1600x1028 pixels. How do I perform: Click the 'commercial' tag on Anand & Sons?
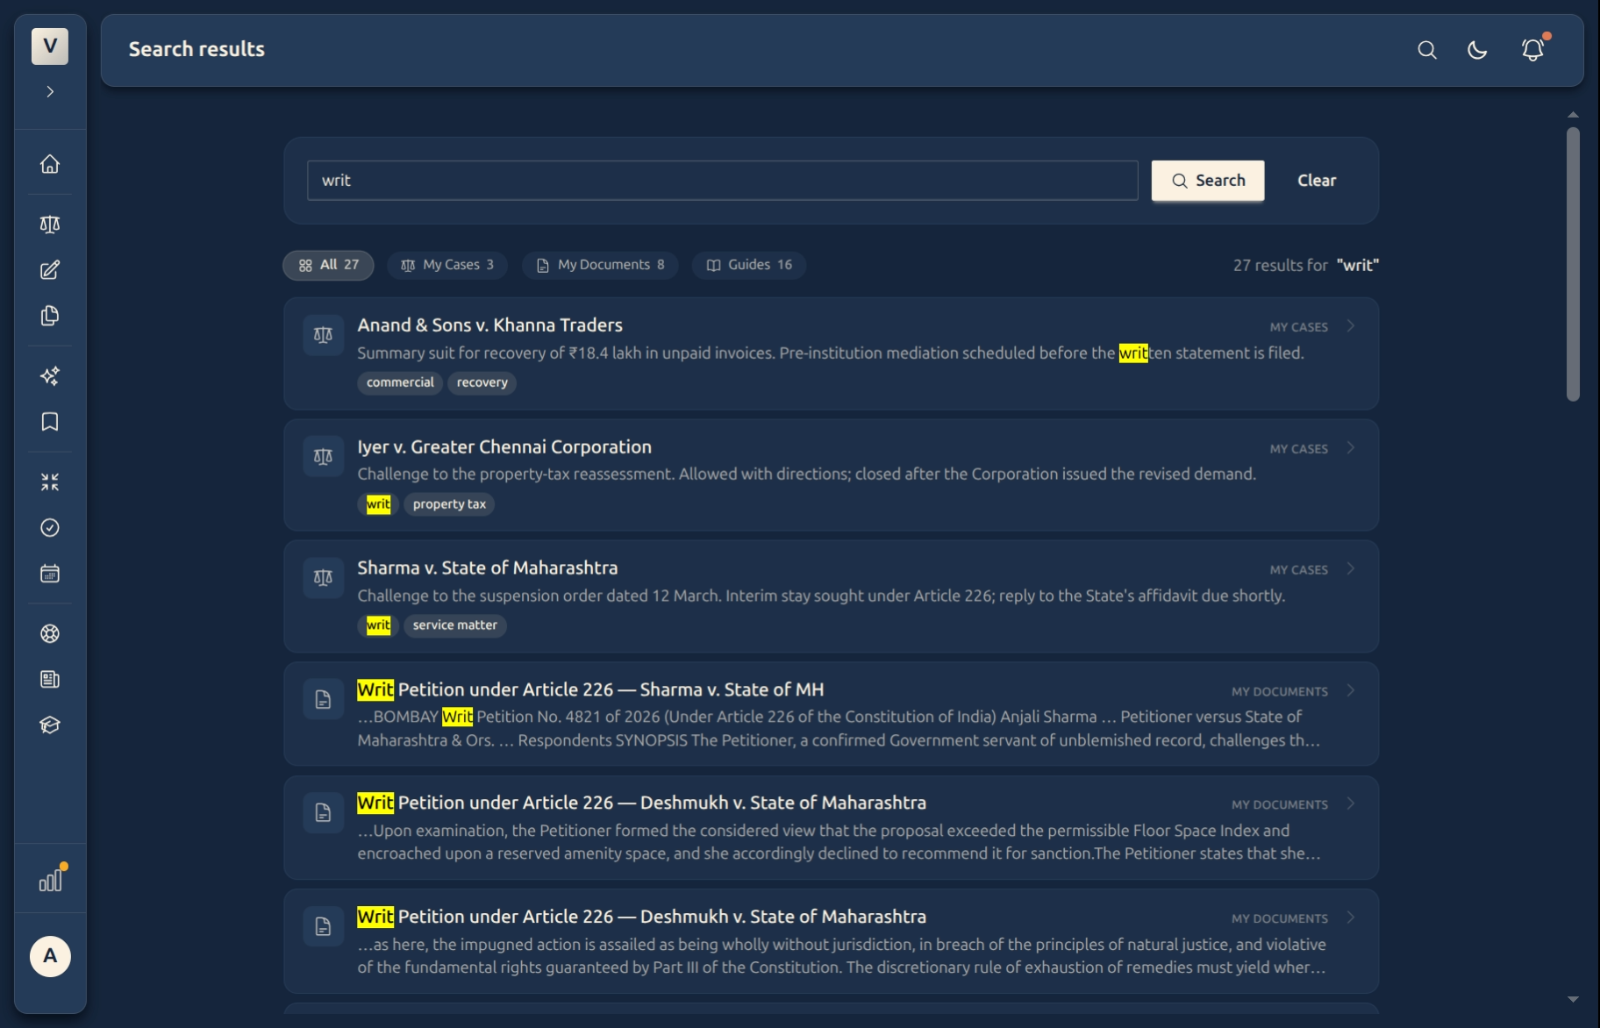(400, 383)
